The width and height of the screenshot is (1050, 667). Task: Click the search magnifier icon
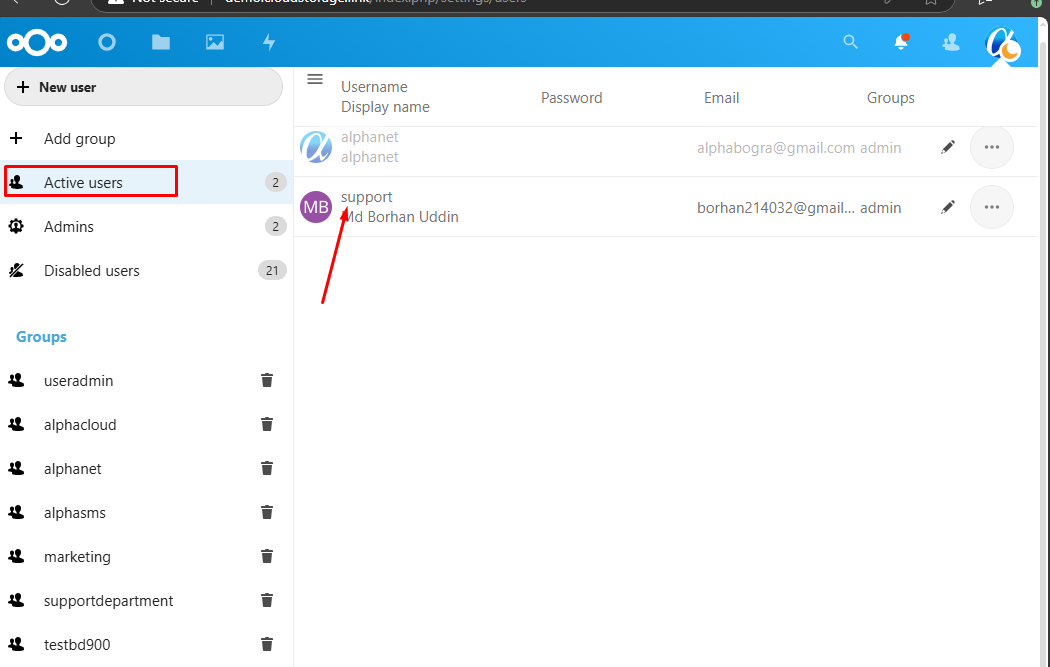coord(851,42)
